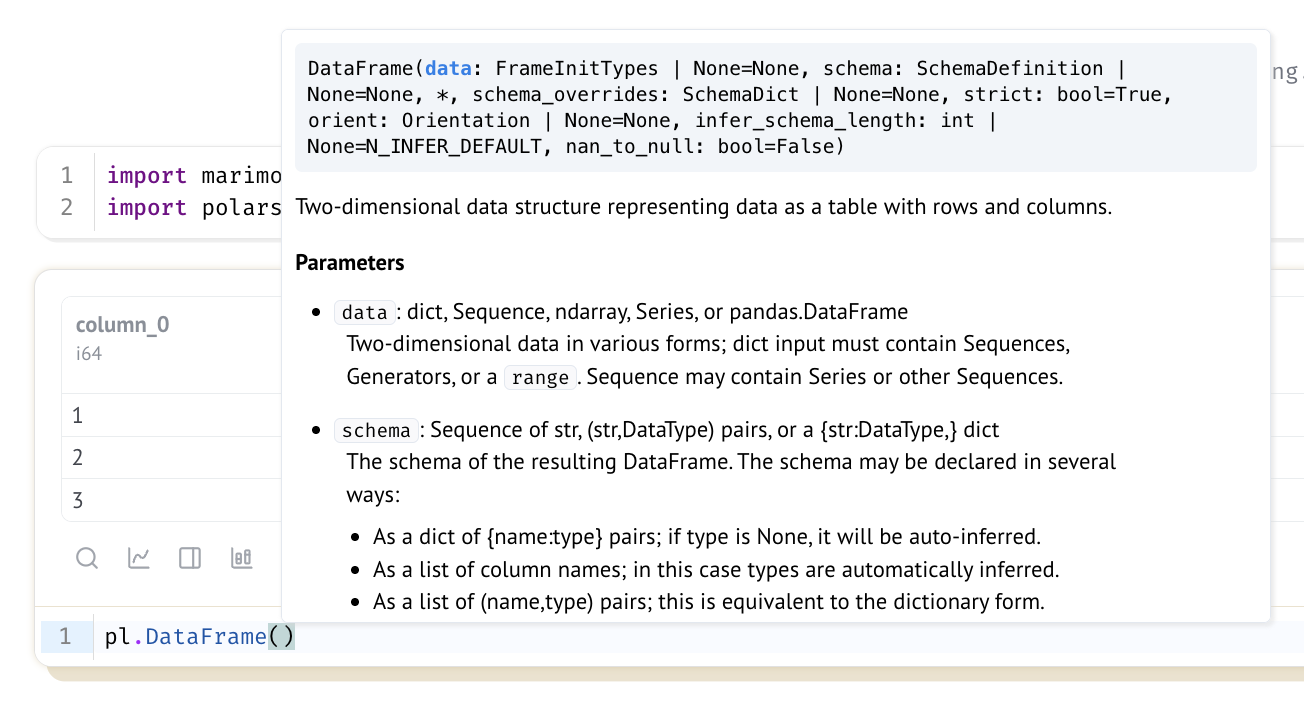Click the schema parameter name in the list
The image size is (1304, 726).
tap(376, 431)
